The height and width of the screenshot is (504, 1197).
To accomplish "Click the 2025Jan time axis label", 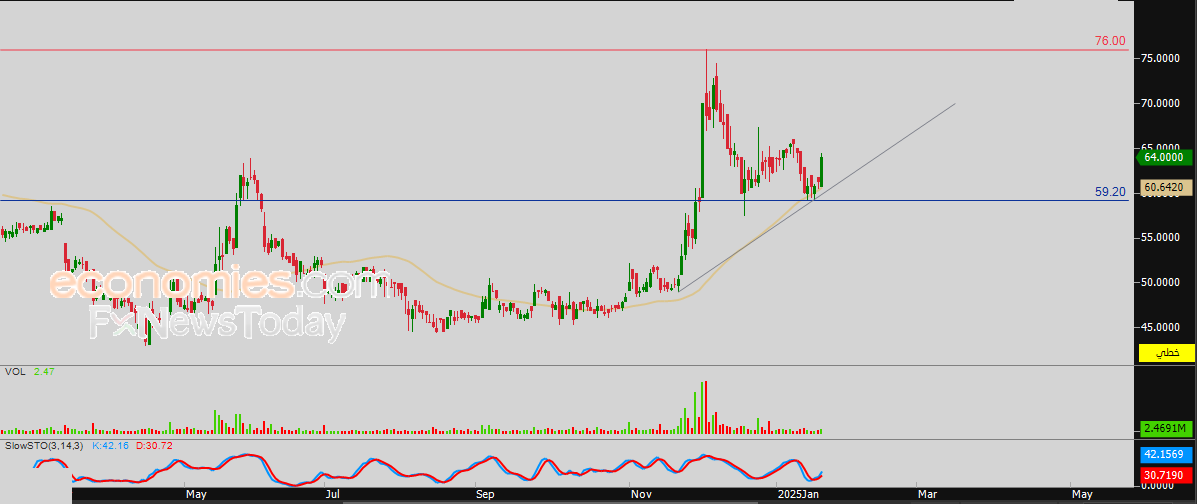I will (799, 495).
